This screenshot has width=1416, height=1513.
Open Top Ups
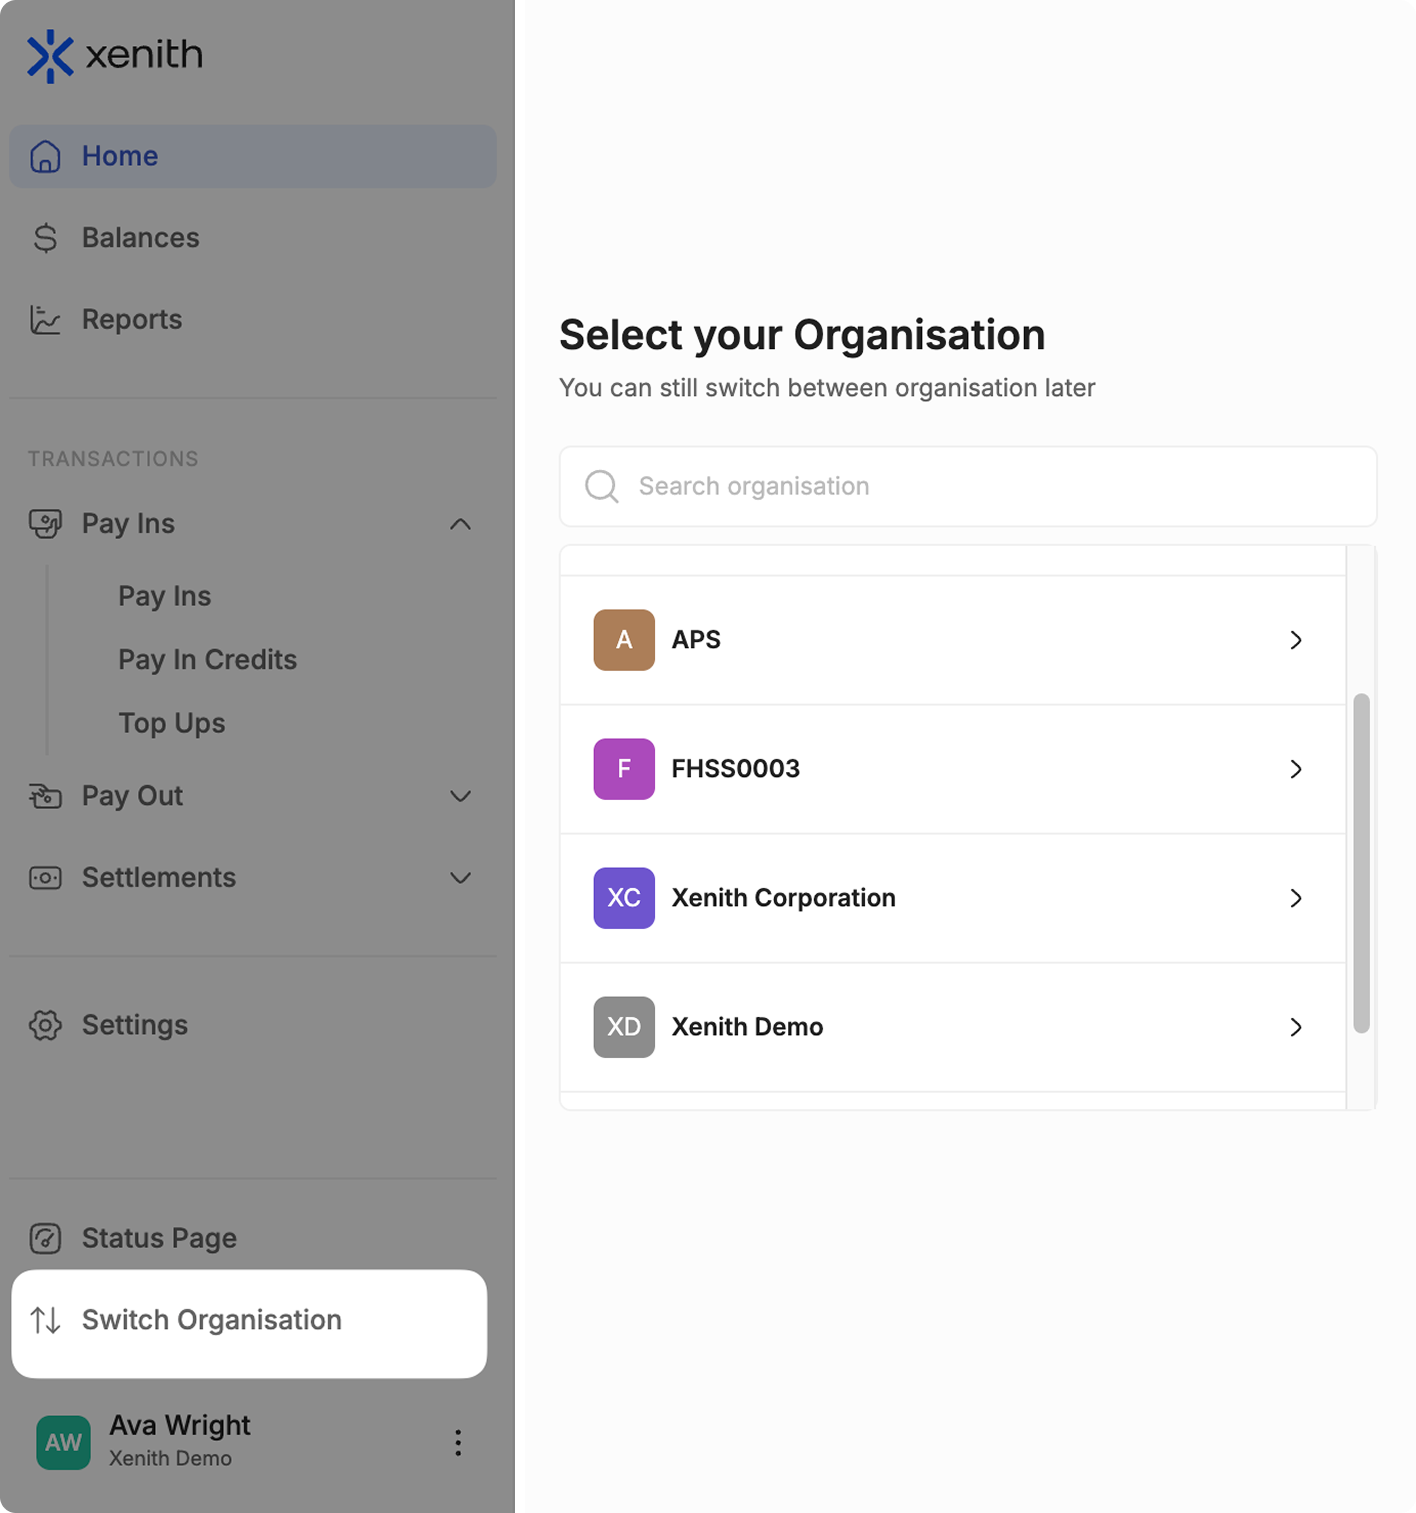[171, 723]
